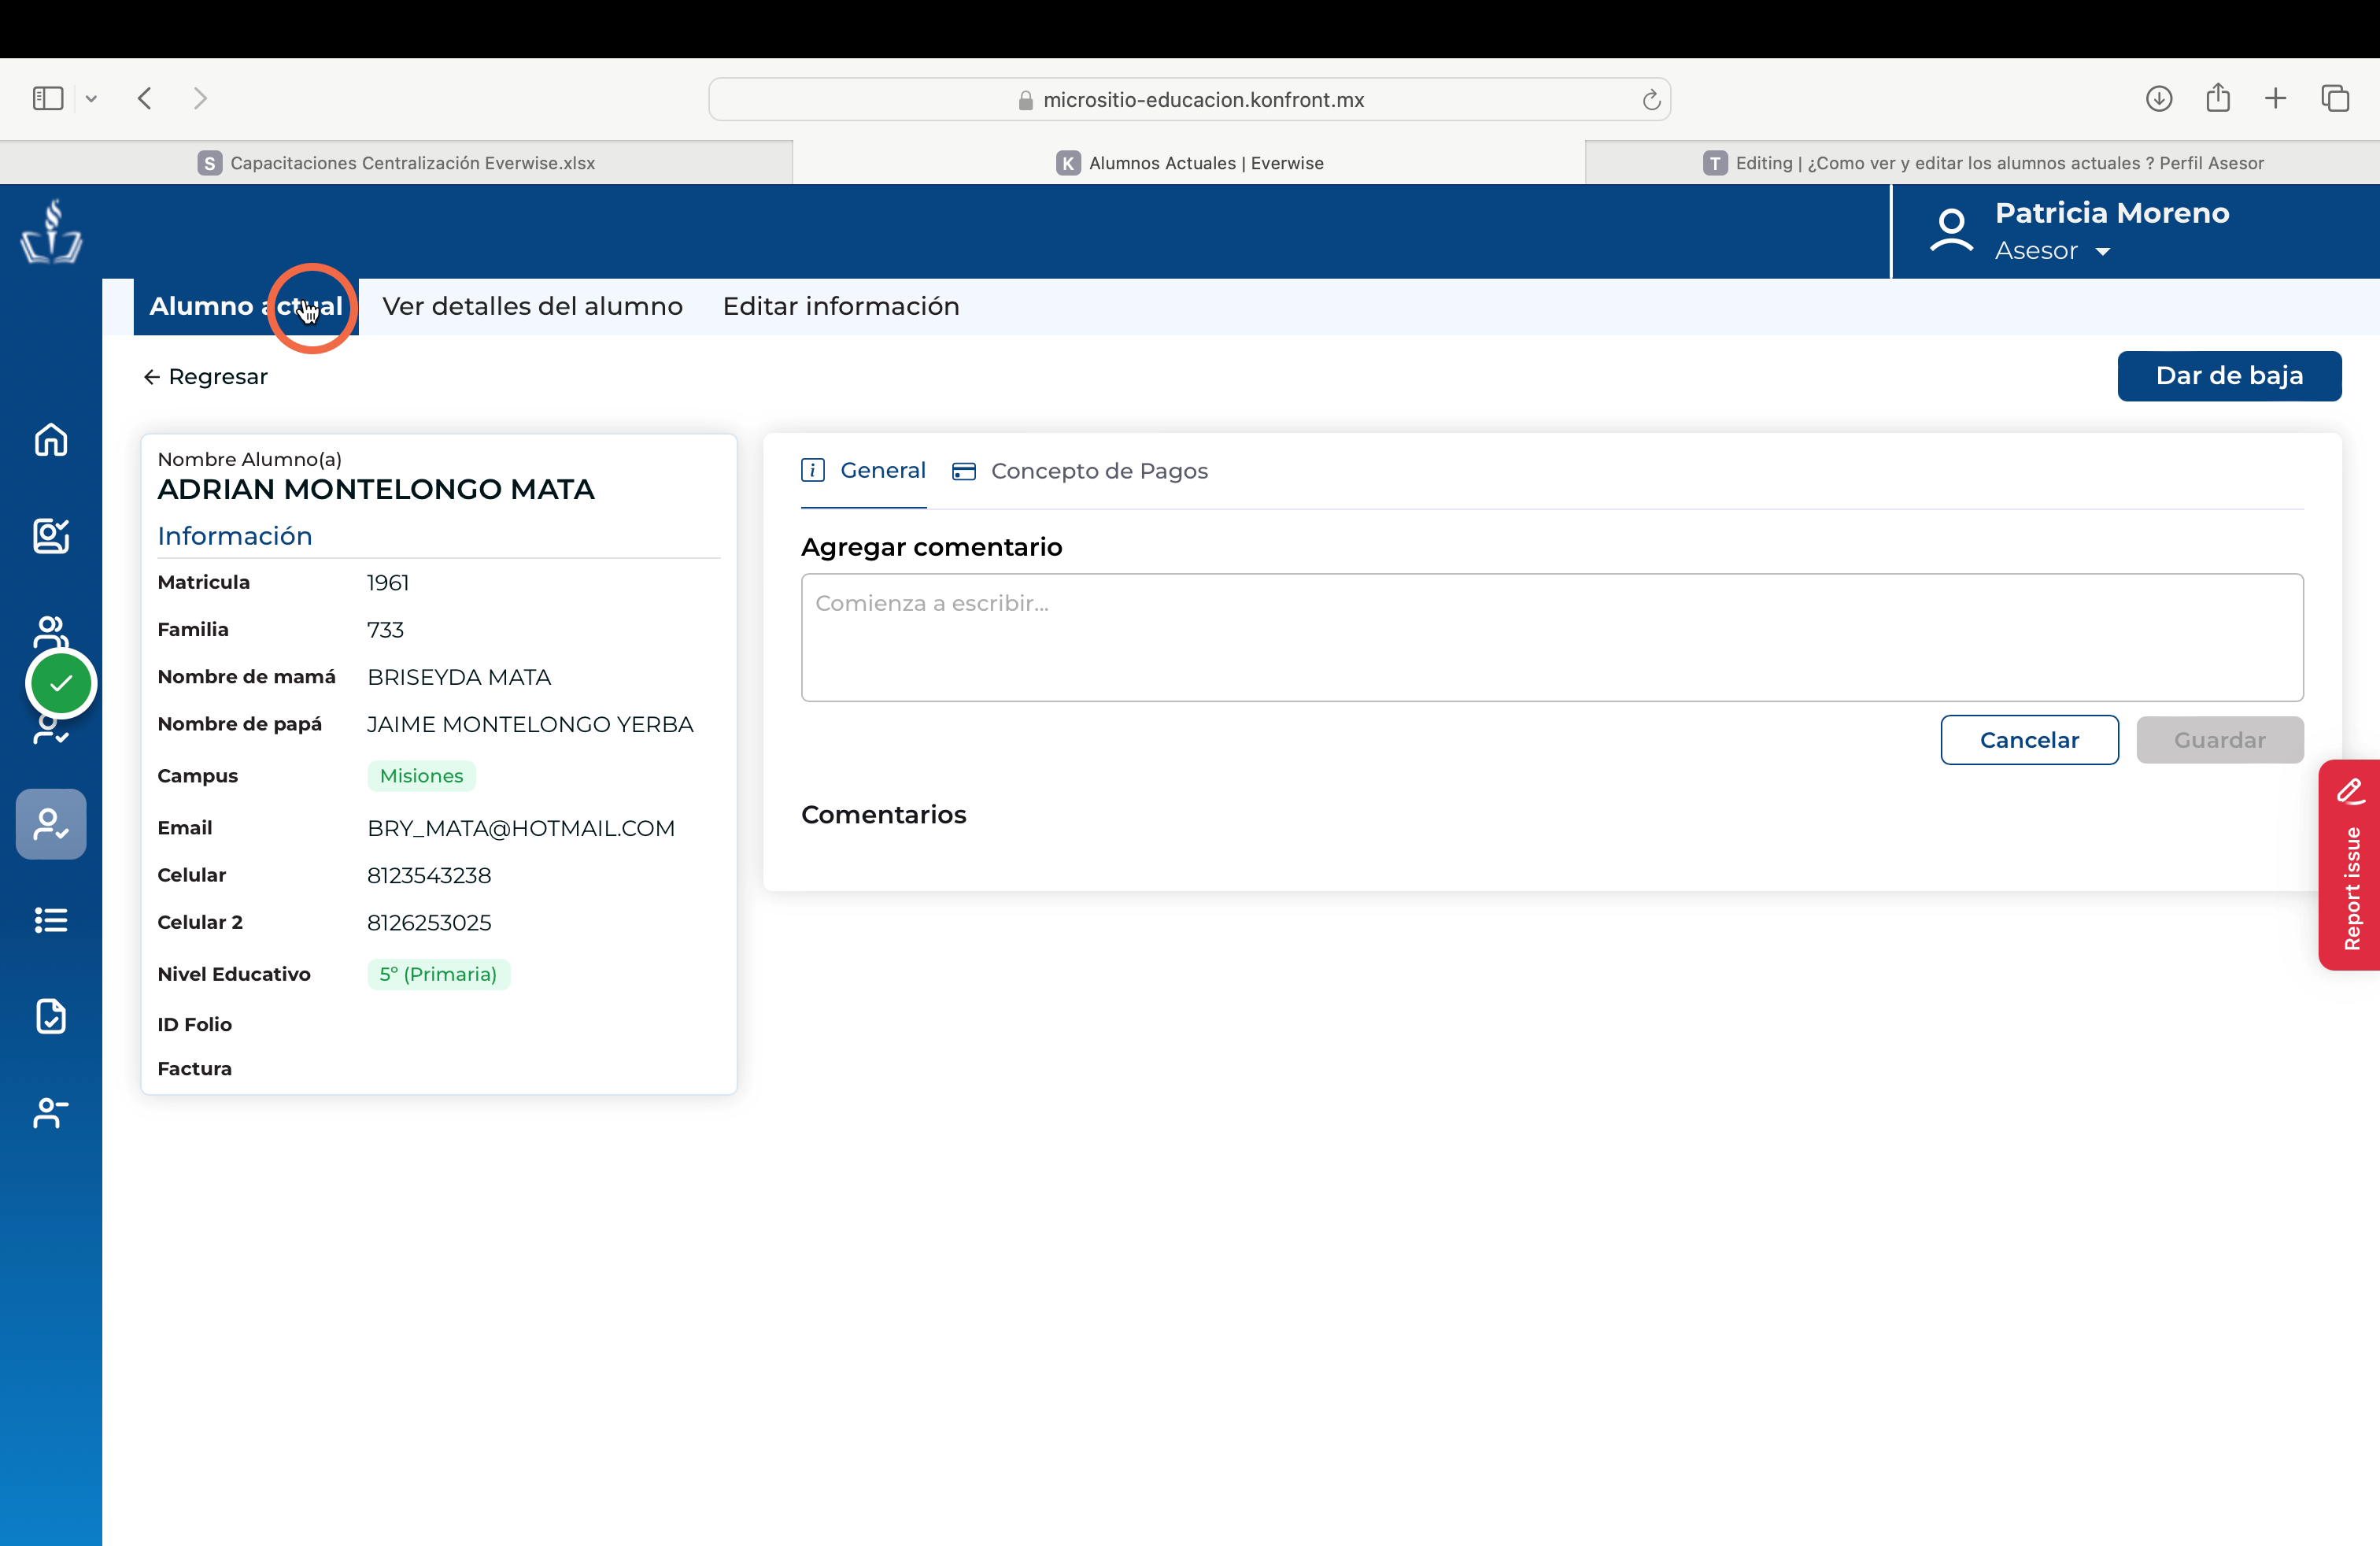The height and width of the screenshot is (1546, 2380).
Task: Click the Guardar button
Action: [2220, 740]
